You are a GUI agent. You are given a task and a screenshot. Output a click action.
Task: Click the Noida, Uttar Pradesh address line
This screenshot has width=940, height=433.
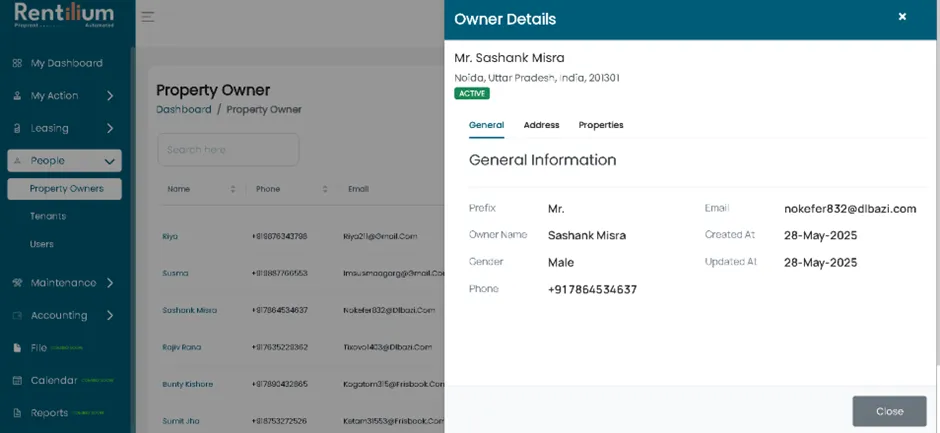click(537, 78)
